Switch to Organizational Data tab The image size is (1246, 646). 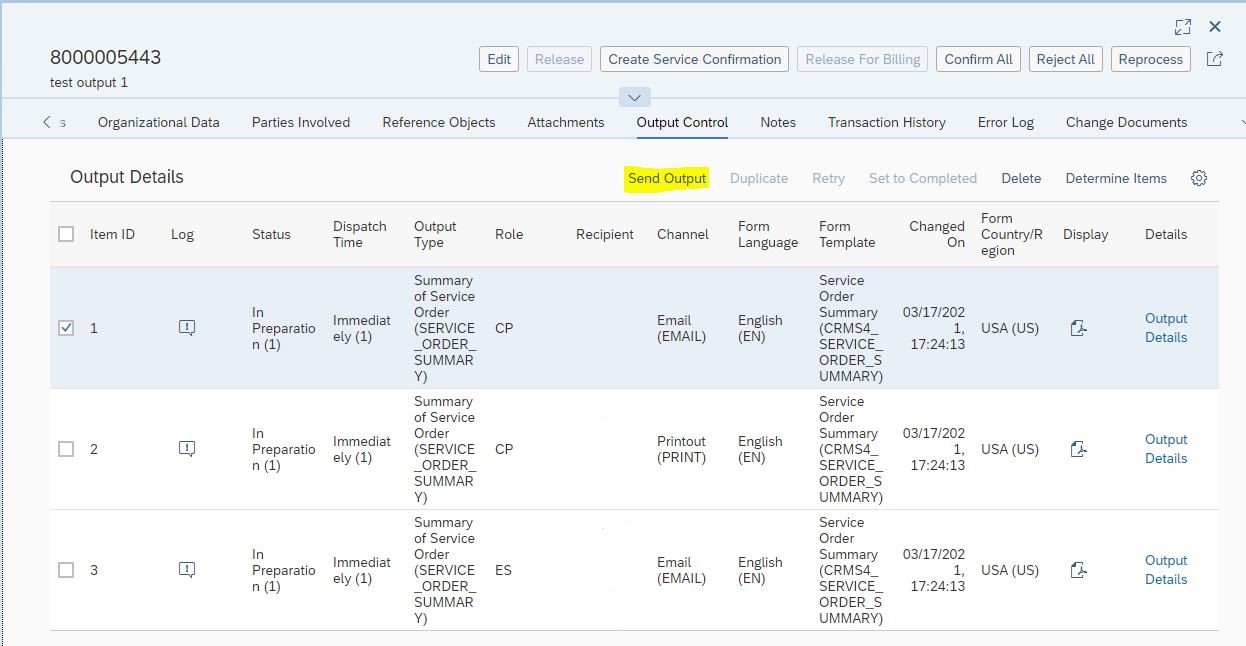(159, 122)
